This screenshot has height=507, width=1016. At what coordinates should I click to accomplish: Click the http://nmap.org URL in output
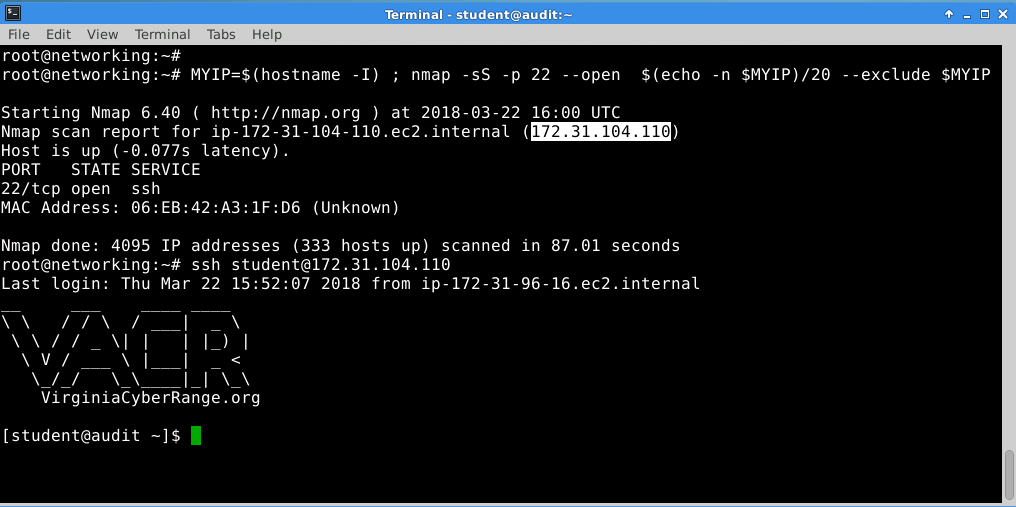pyautogui.click(x=285, y=113)
